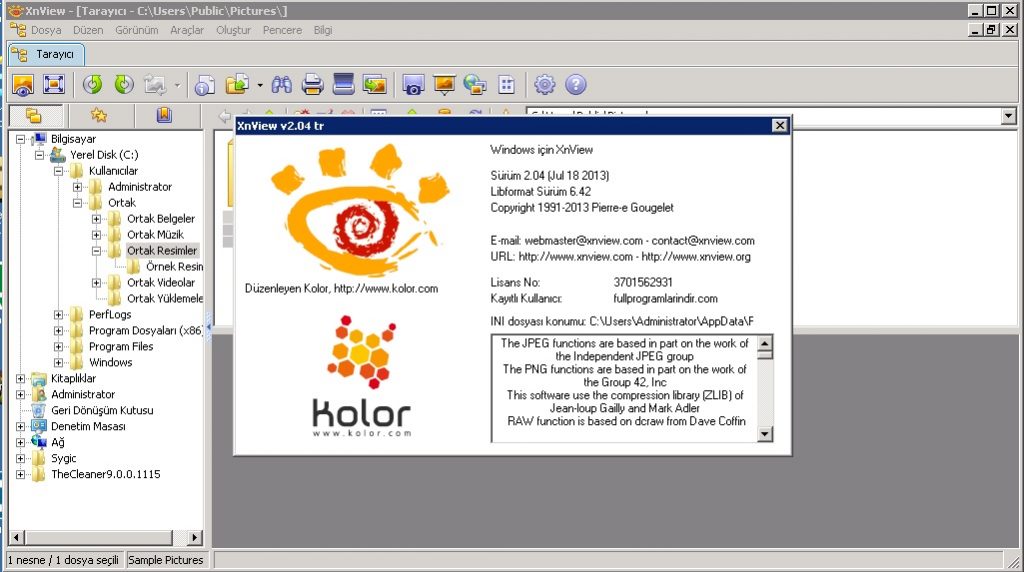Screen dimensions: 1024x572
Task: Open the Settings gear icon
Action: pos(544,85)
